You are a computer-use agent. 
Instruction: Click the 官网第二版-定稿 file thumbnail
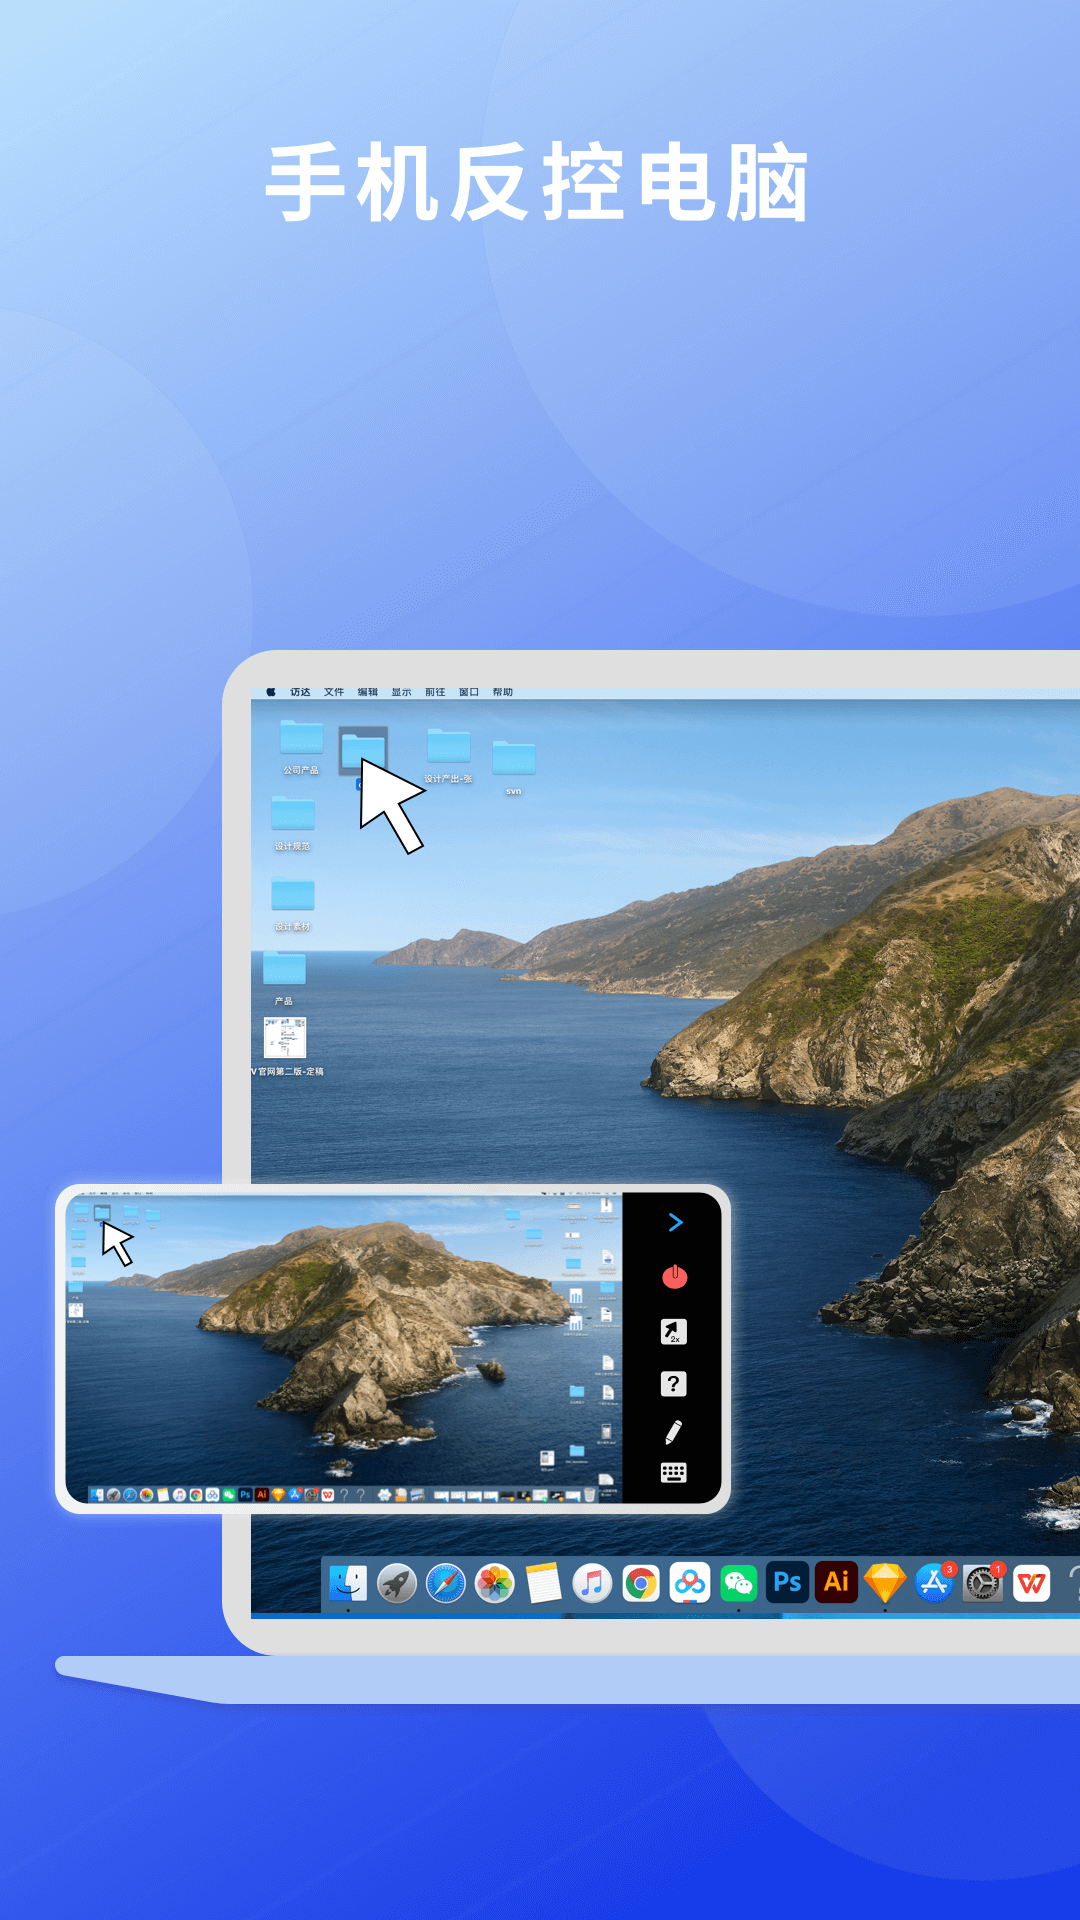(x=285, y=1038)
